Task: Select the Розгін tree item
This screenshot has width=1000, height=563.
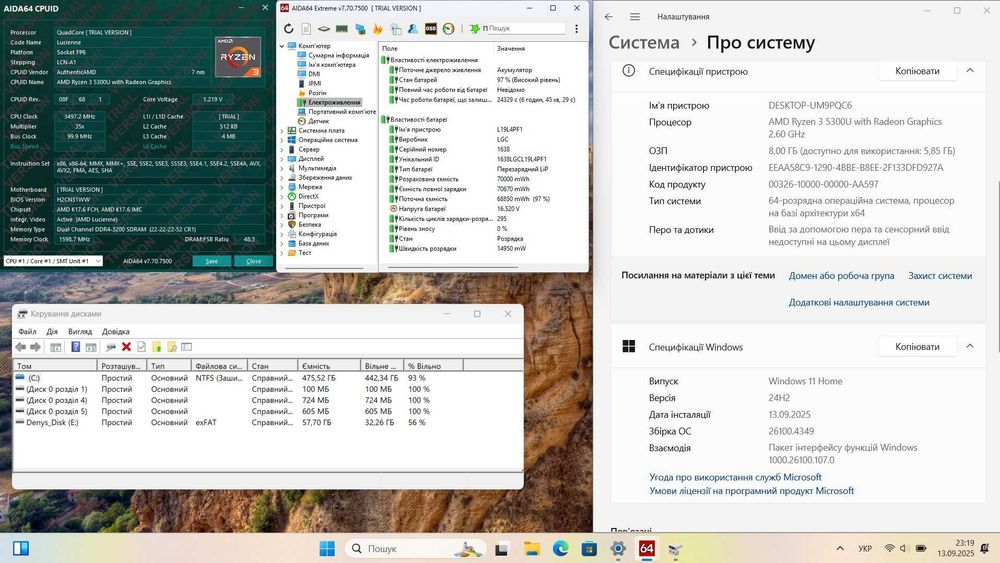Action: [317, 93]
